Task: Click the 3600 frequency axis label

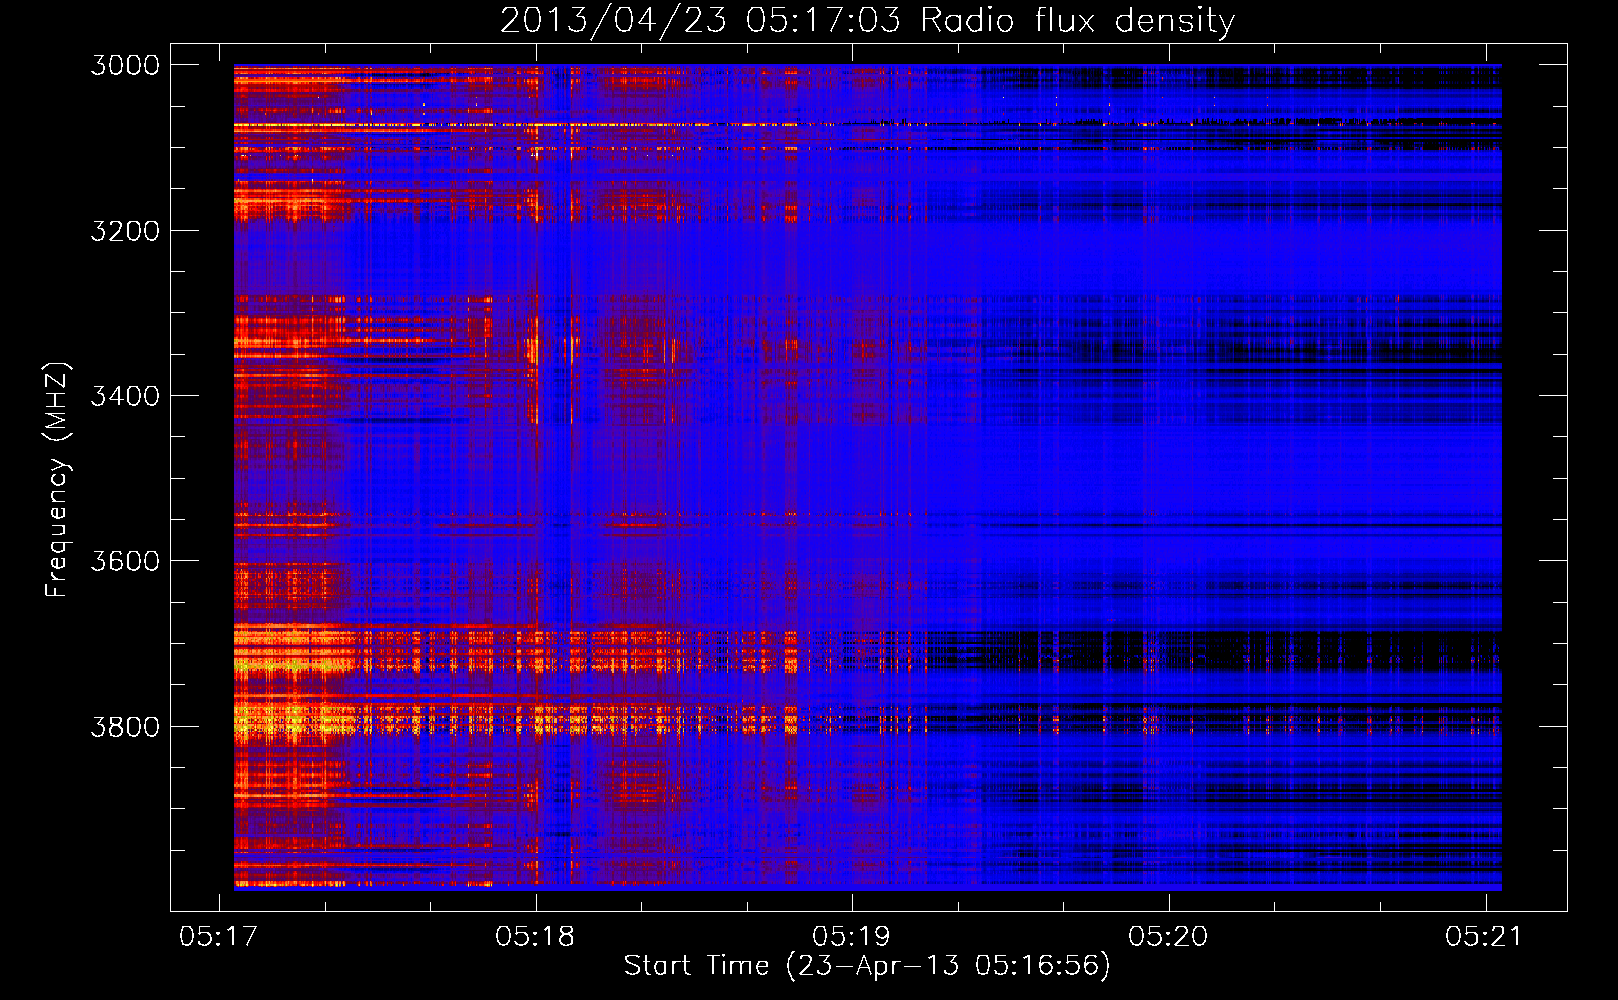Action: pos(125,561)
